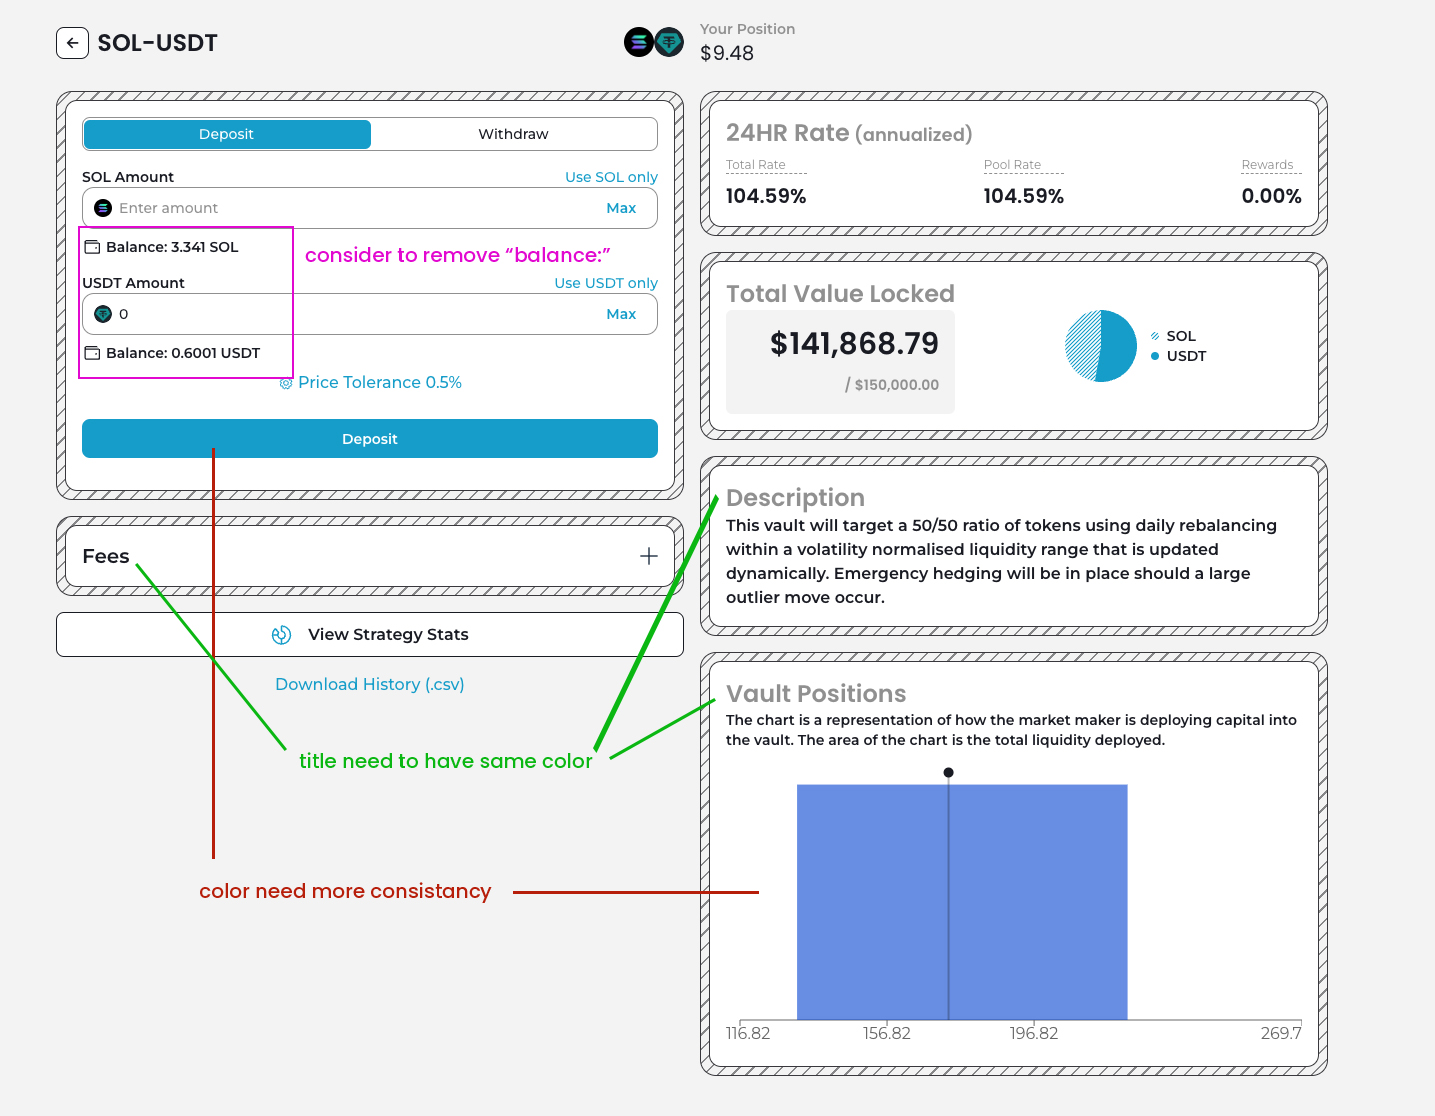Click the SOL Enter amount input field
The height and width of the screenshot is (1116, 1435).
pyautogui.click(x=350, y=208)
